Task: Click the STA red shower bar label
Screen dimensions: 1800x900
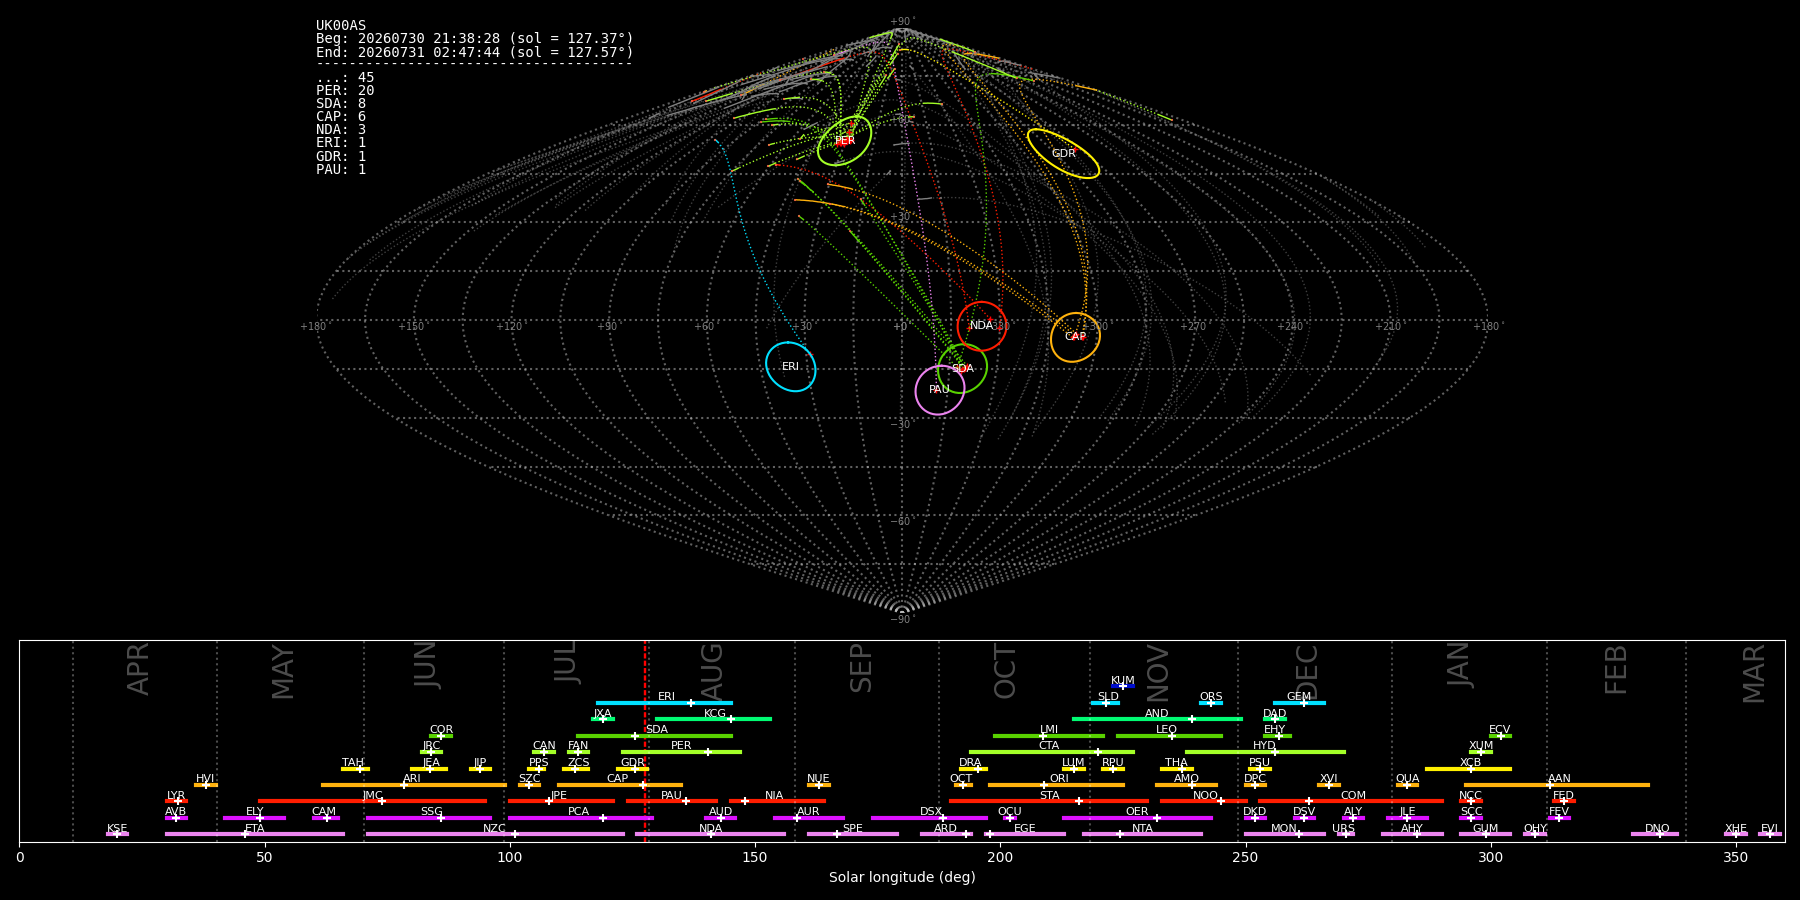Action: click(x=1049, y=796)
